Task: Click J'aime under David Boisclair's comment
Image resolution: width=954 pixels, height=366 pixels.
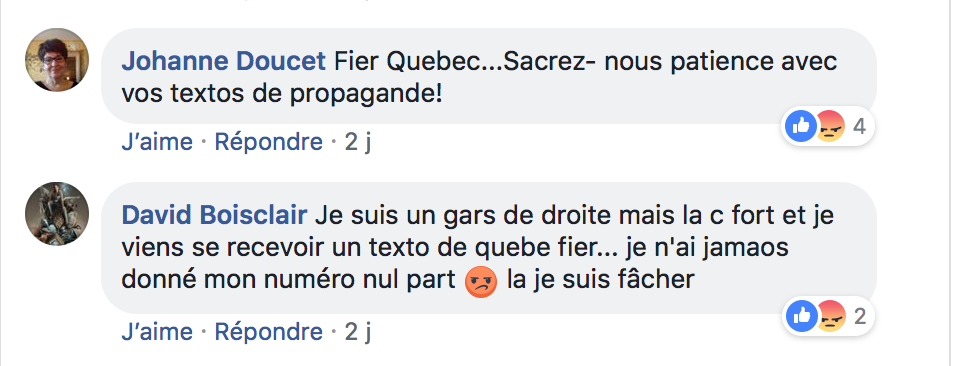Action: point(157,331)
